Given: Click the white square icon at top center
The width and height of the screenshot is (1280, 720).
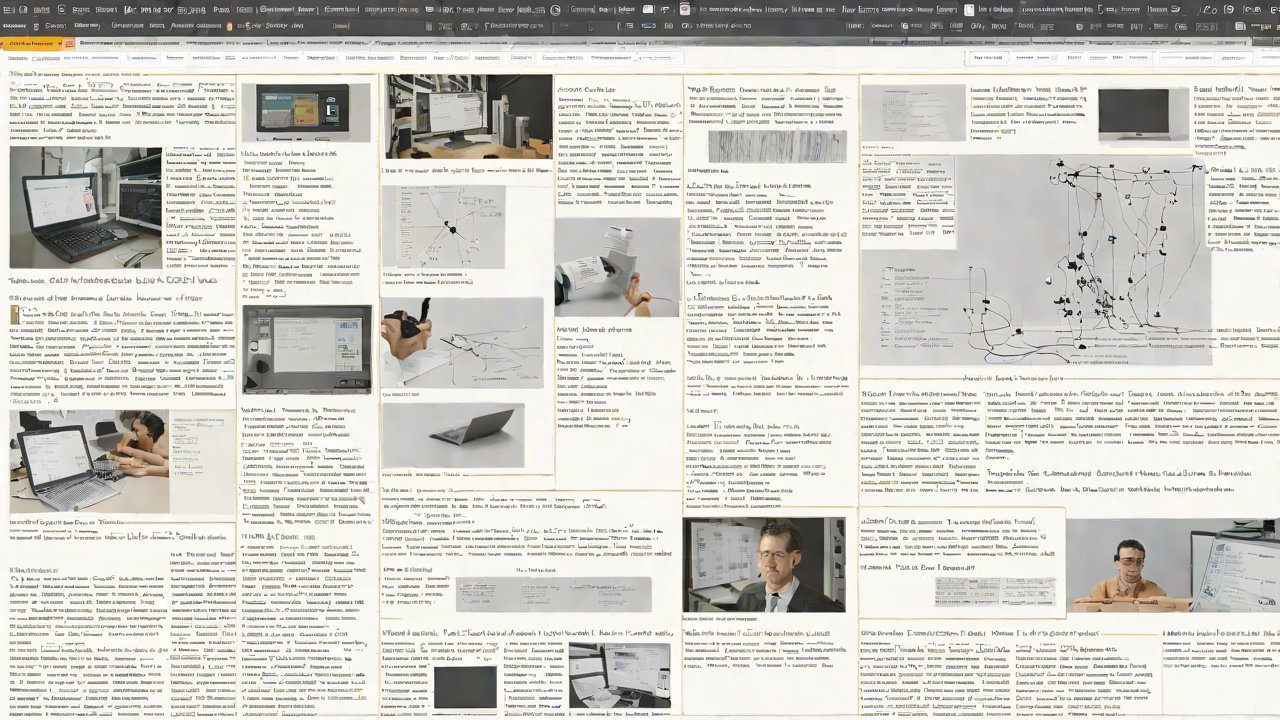Looking at the screenshot, I should 648,9.
